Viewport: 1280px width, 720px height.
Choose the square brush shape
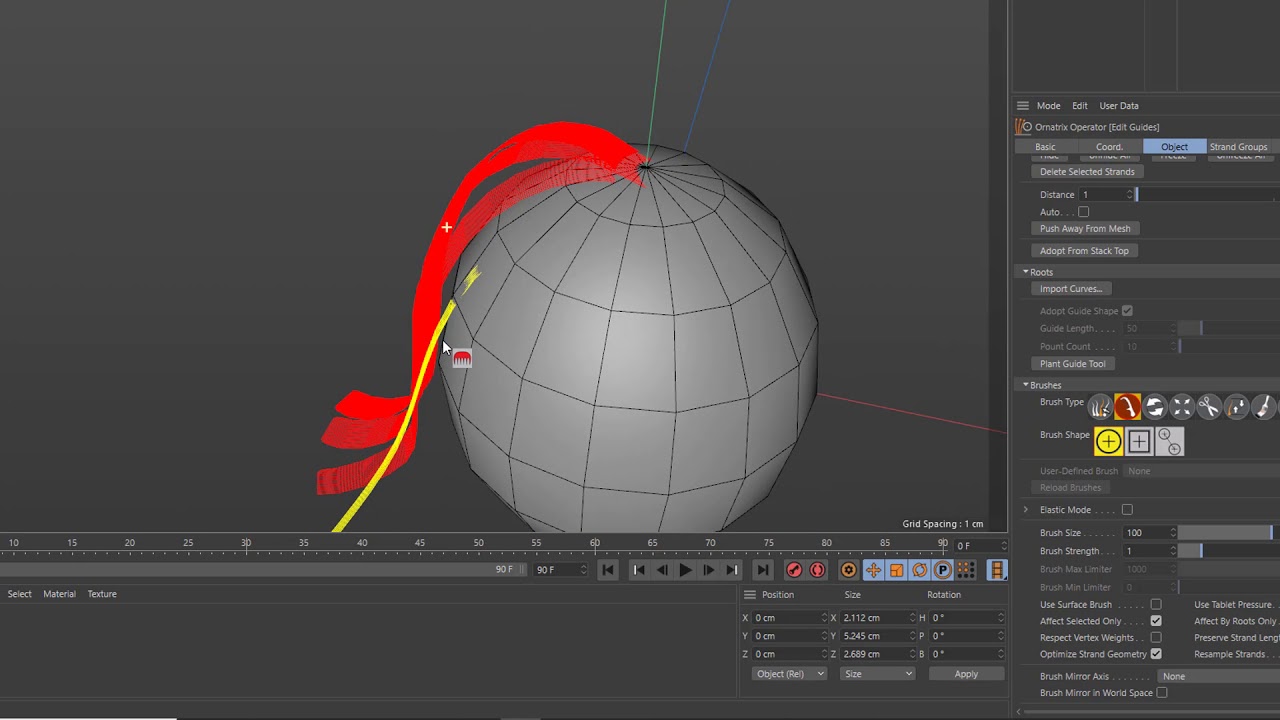click(1138, 441)
